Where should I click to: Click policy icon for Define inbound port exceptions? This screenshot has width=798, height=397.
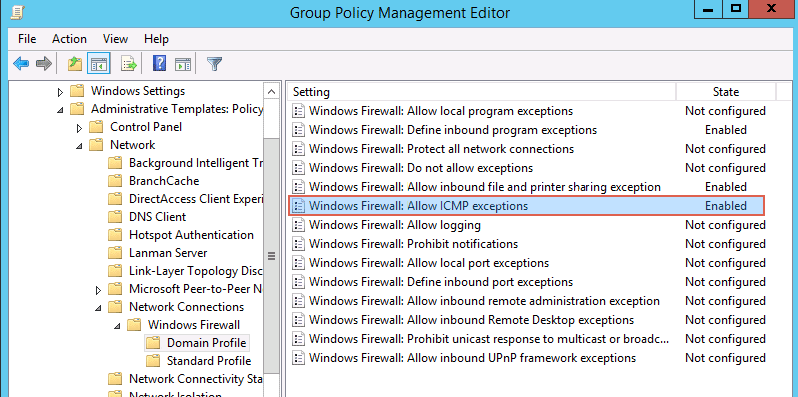298,281
